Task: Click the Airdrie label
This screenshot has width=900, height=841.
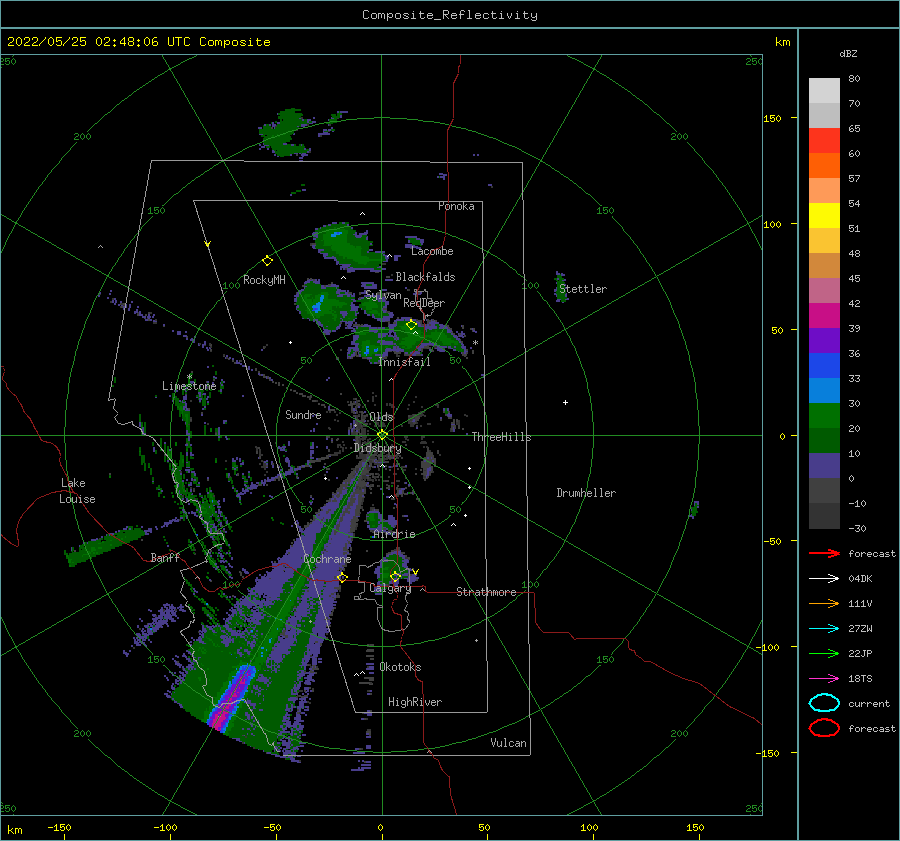Action: point(394,534)
